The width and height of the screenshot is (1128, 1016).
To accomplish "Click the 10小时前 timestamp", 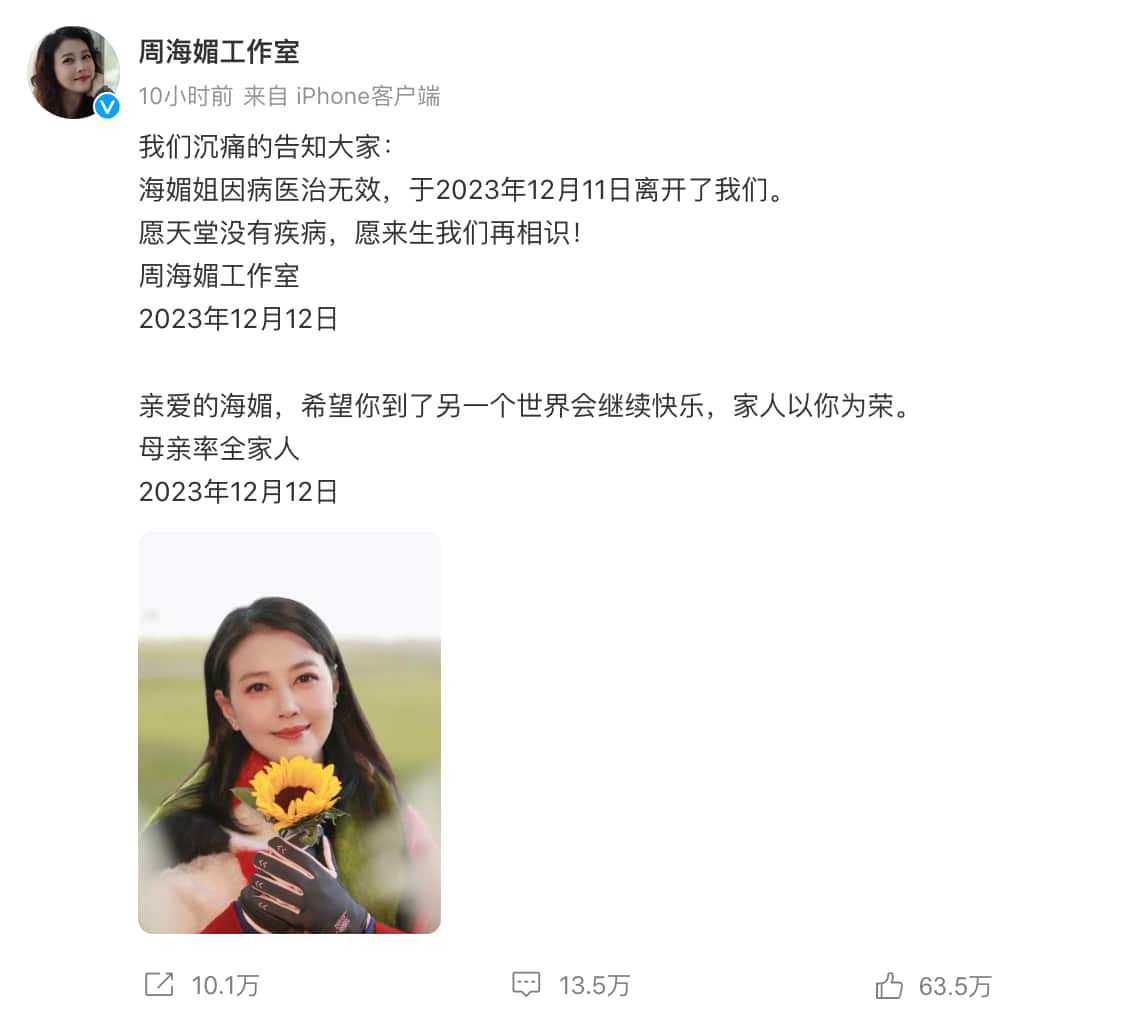I will click(x=186, y=96).
